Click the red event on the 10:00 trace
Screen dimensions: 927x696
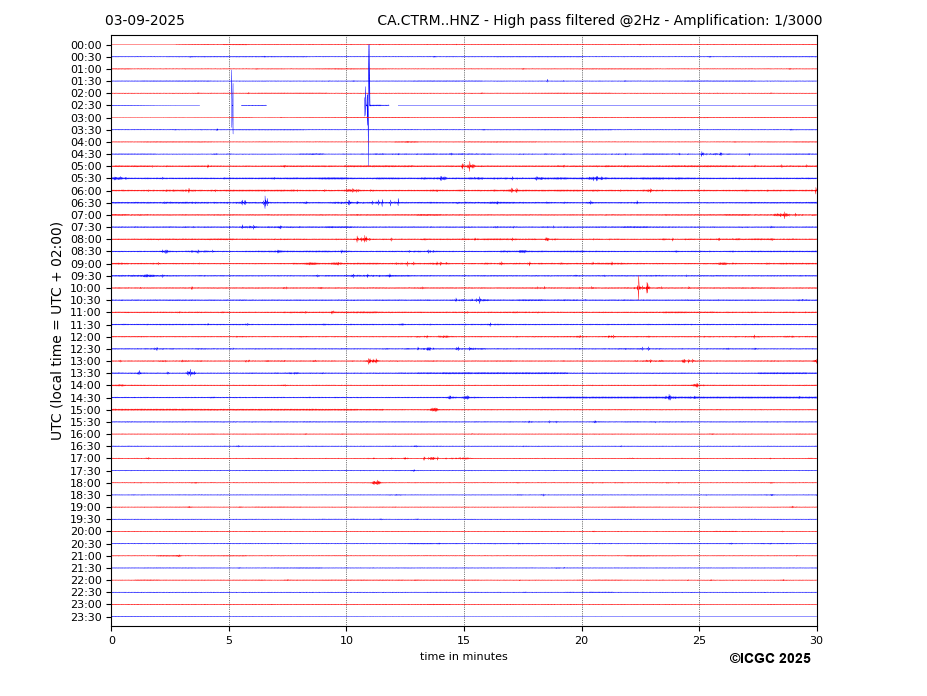point(642,288)
